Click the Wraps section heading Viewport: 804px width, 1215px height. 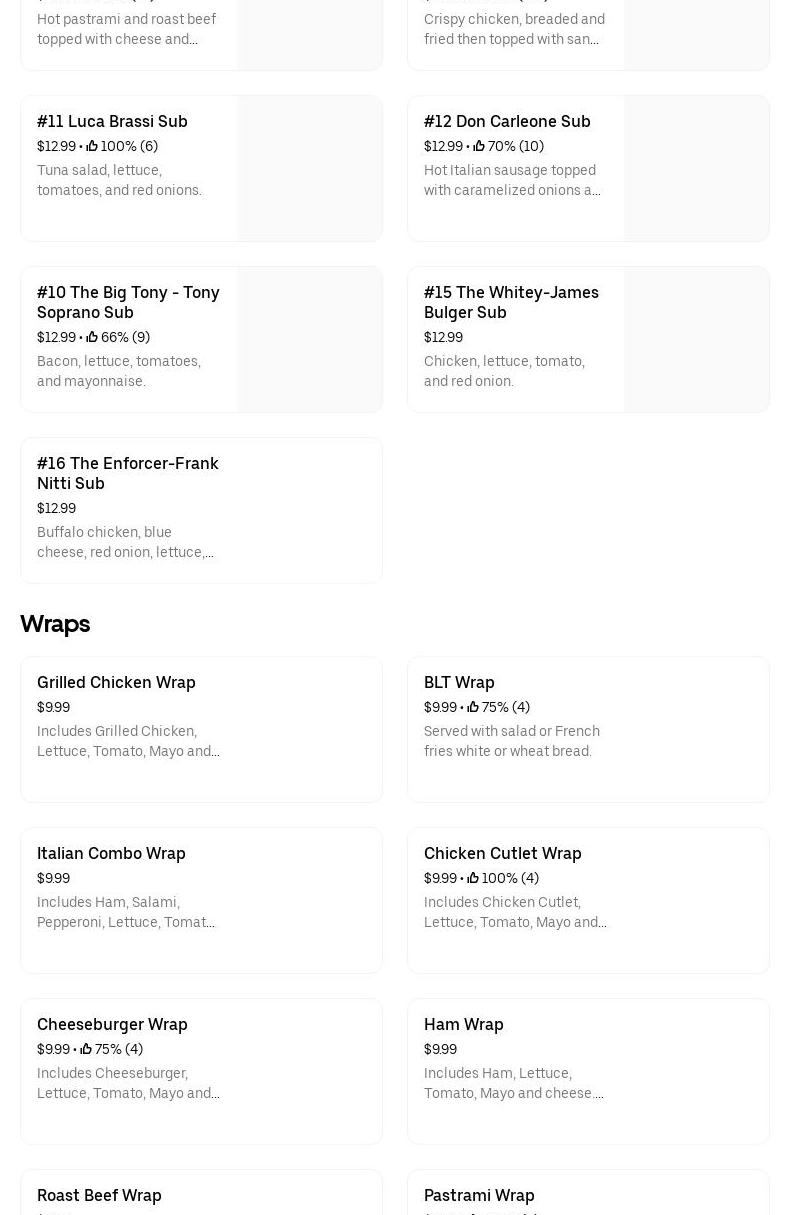tap(55, 624)
